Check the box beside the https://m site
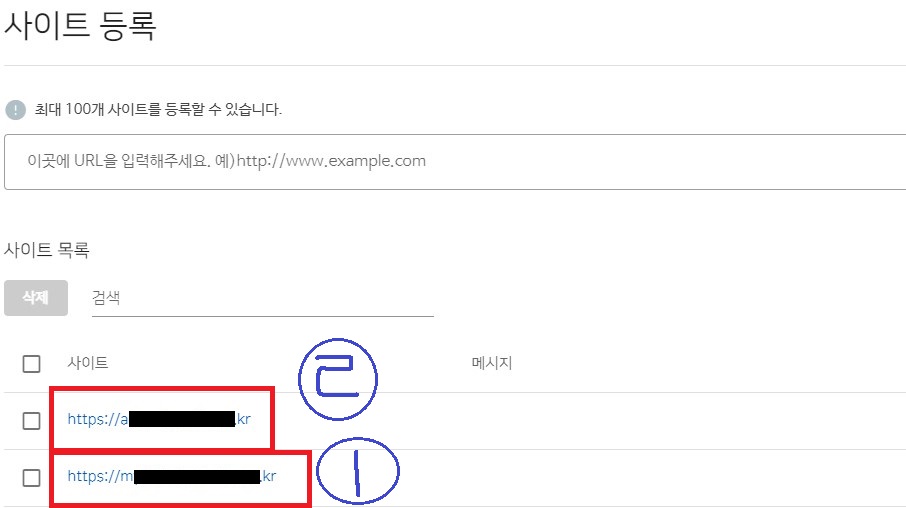 click(x=31, y=478)
